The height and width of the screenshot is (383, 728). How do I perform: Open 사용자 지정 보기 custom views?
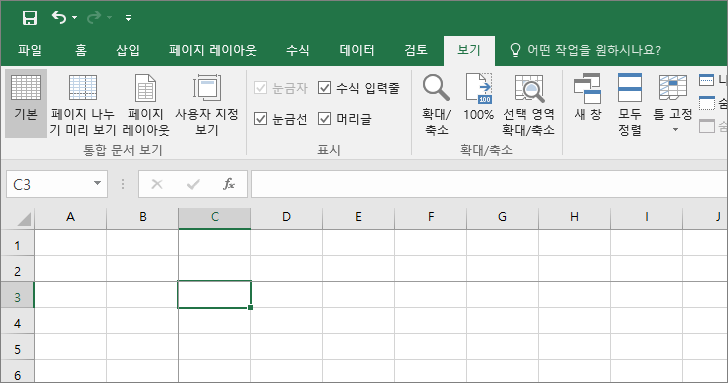coord(207,104)
